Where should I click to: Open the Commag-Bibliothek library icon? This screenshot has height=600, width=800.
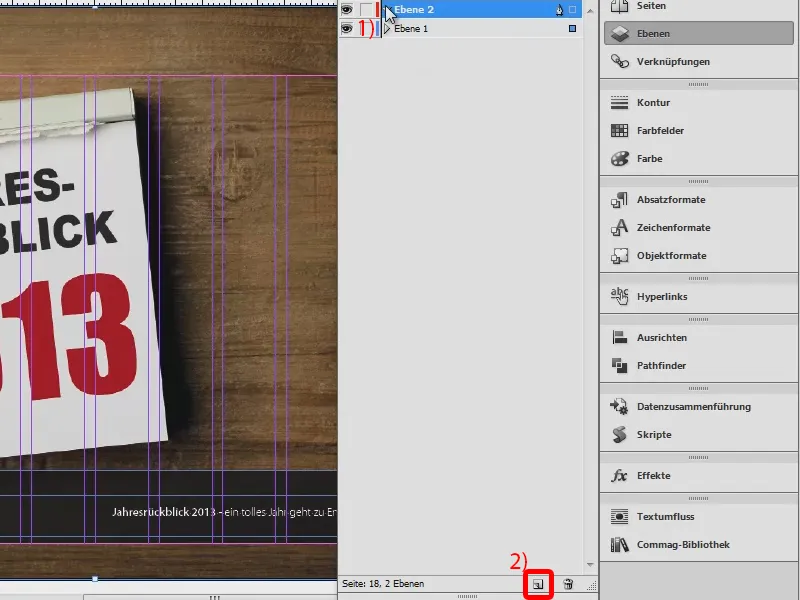619,544
